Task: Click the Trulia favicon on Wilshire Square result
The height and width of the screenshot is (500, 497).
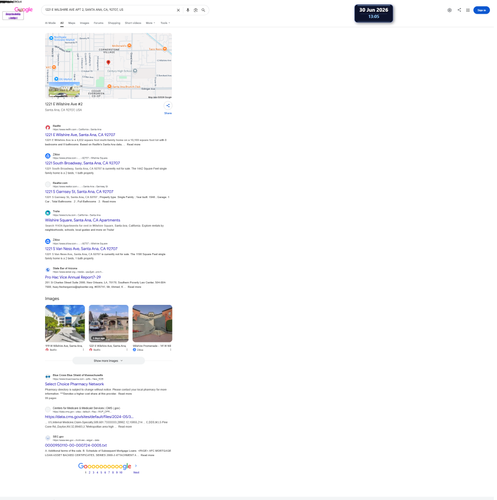Action: 48,213
